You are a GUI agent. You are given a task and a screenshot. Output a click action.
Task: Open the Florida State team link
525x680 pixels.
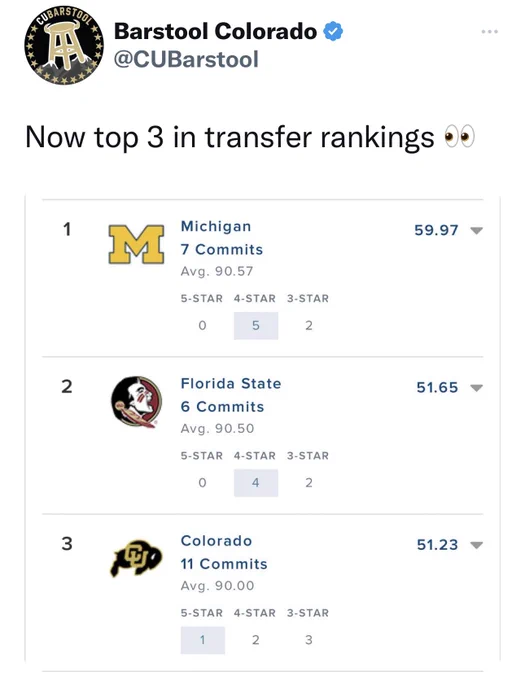coord(231,383)
